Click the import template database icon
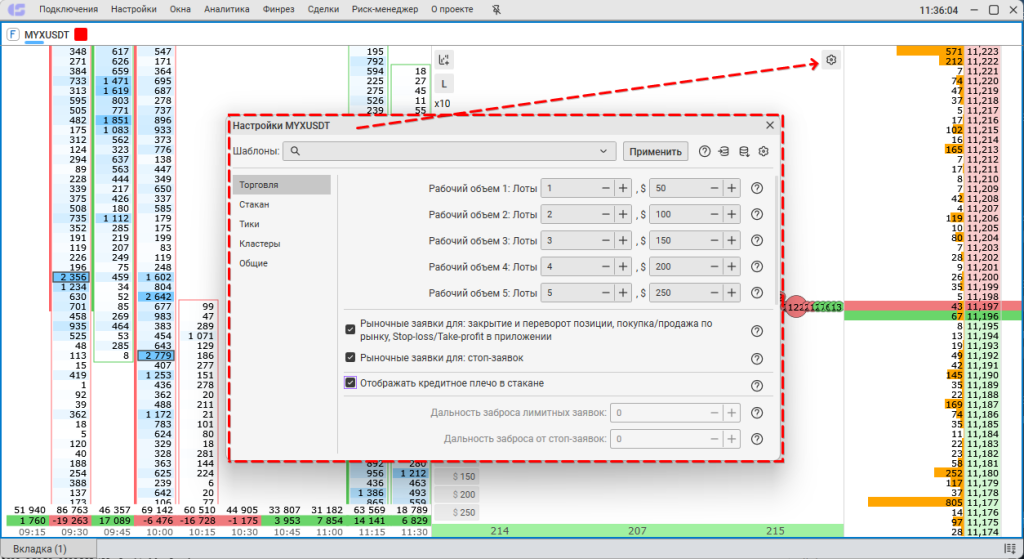 point(724,152)
